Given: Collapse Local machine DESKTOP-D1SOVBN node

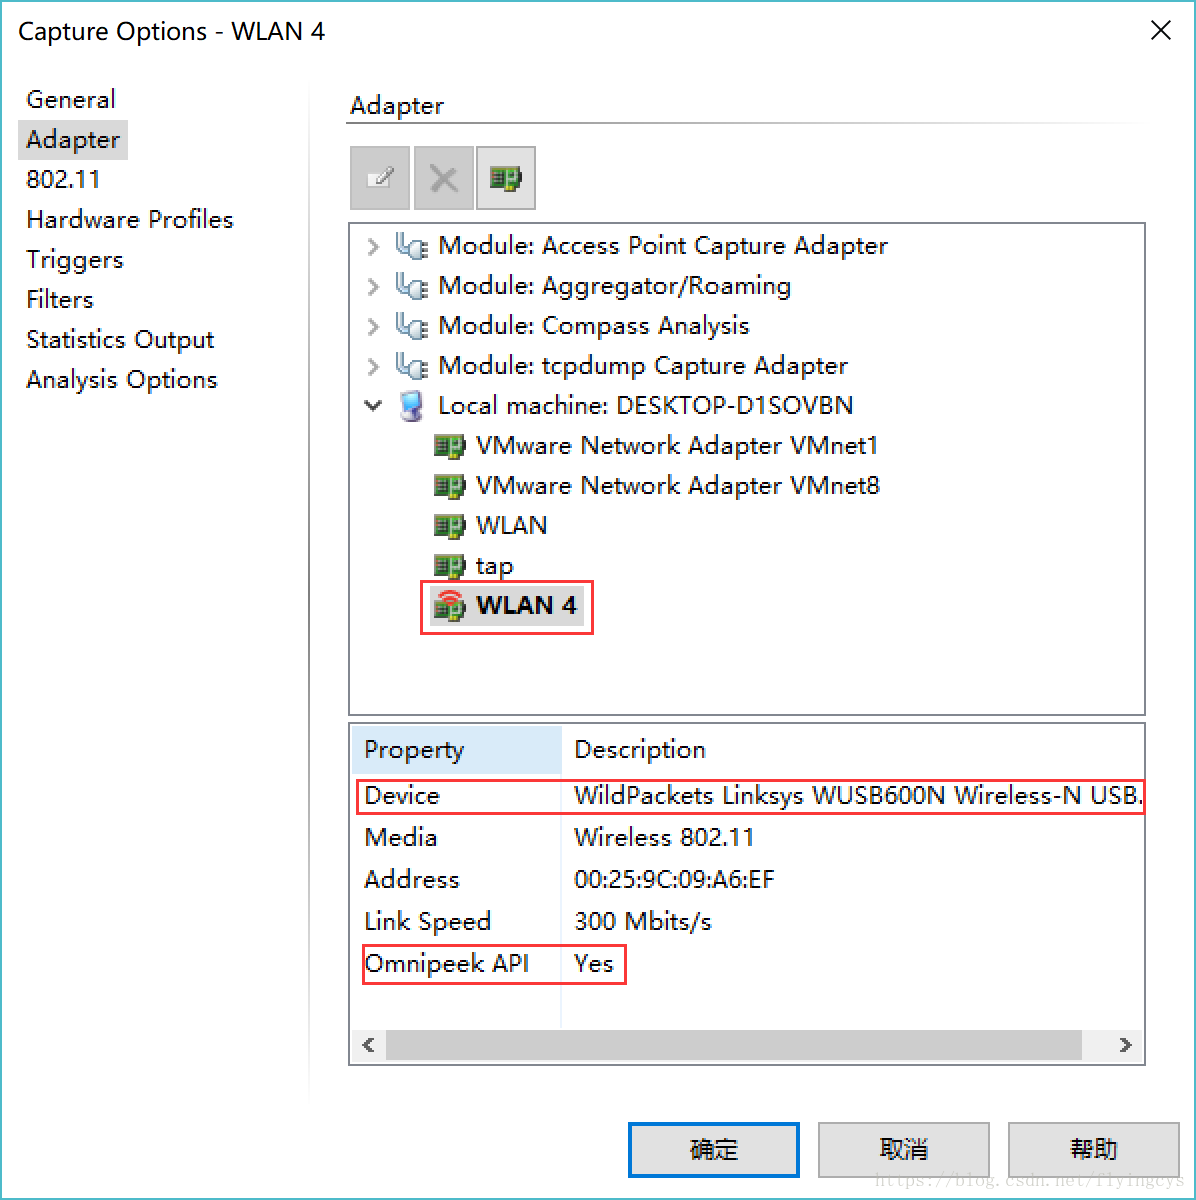Looking at the screenshot, I should 373,406.
